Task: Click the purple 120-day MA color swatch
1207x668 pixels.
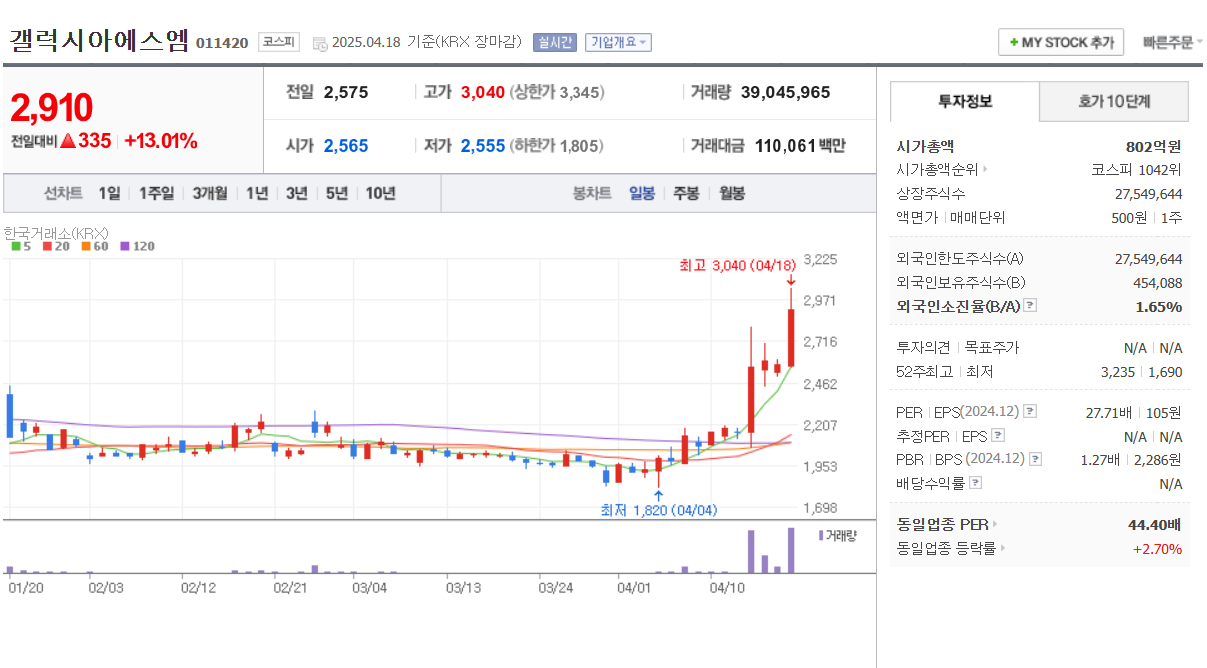Action: 125,245
